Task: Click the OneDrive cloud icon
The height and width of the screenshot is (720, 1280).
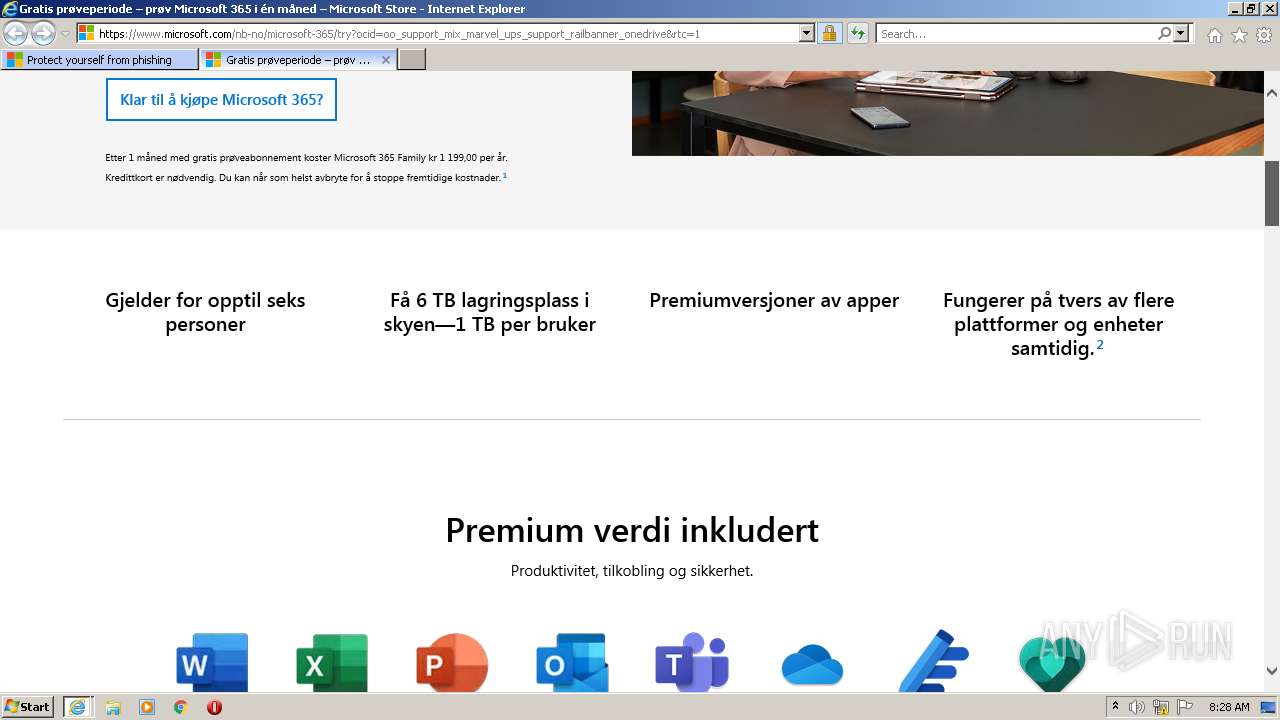Action: pos(812,665)
